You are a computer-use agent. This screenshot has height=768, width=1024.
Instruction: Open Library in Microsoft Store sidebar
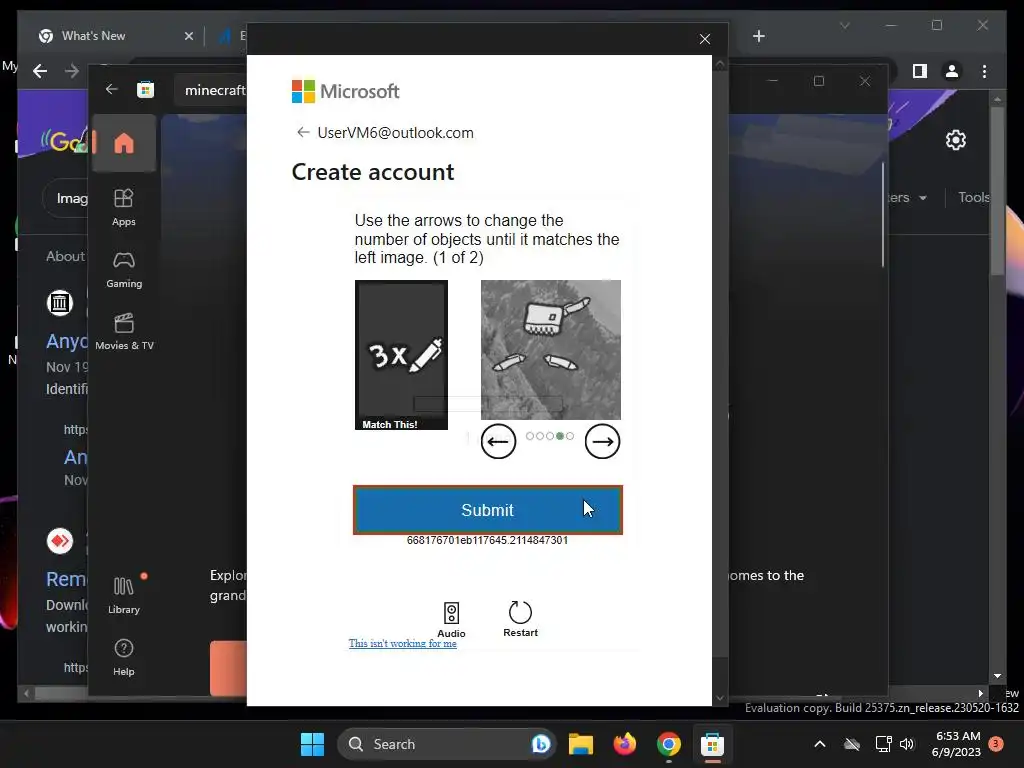tap(124, 595)
